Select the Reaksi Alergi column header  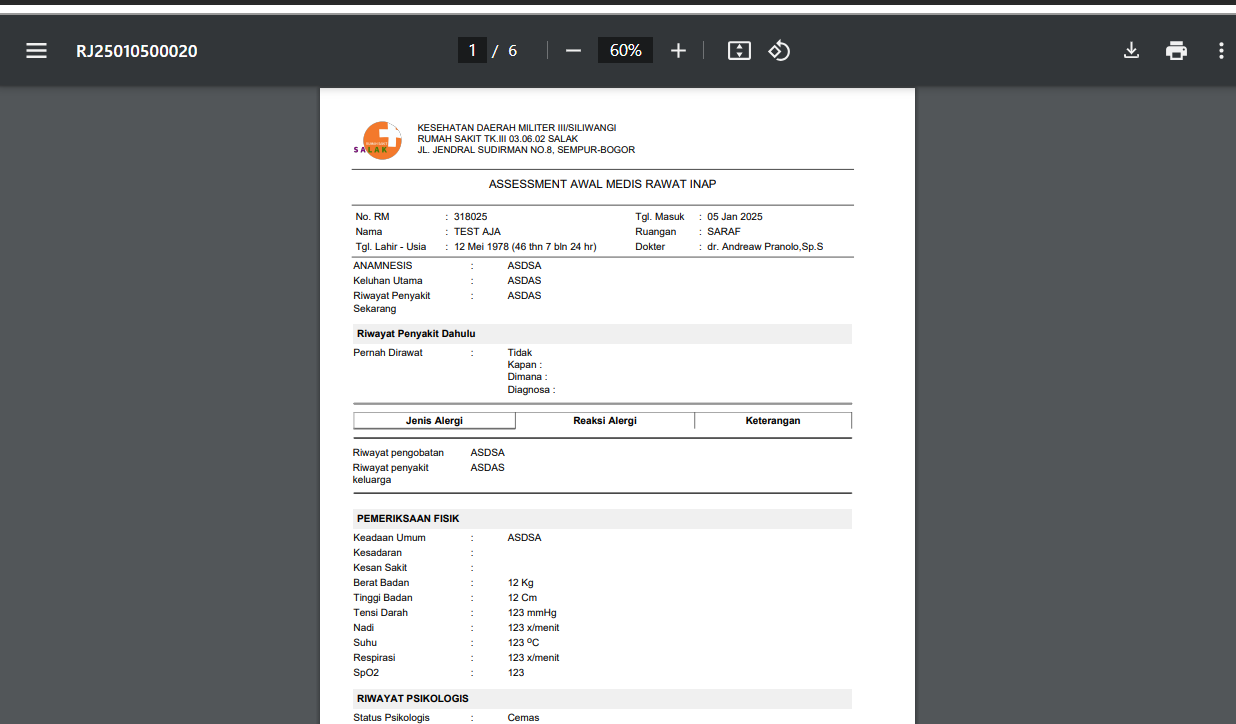click(x=605, y=421)
